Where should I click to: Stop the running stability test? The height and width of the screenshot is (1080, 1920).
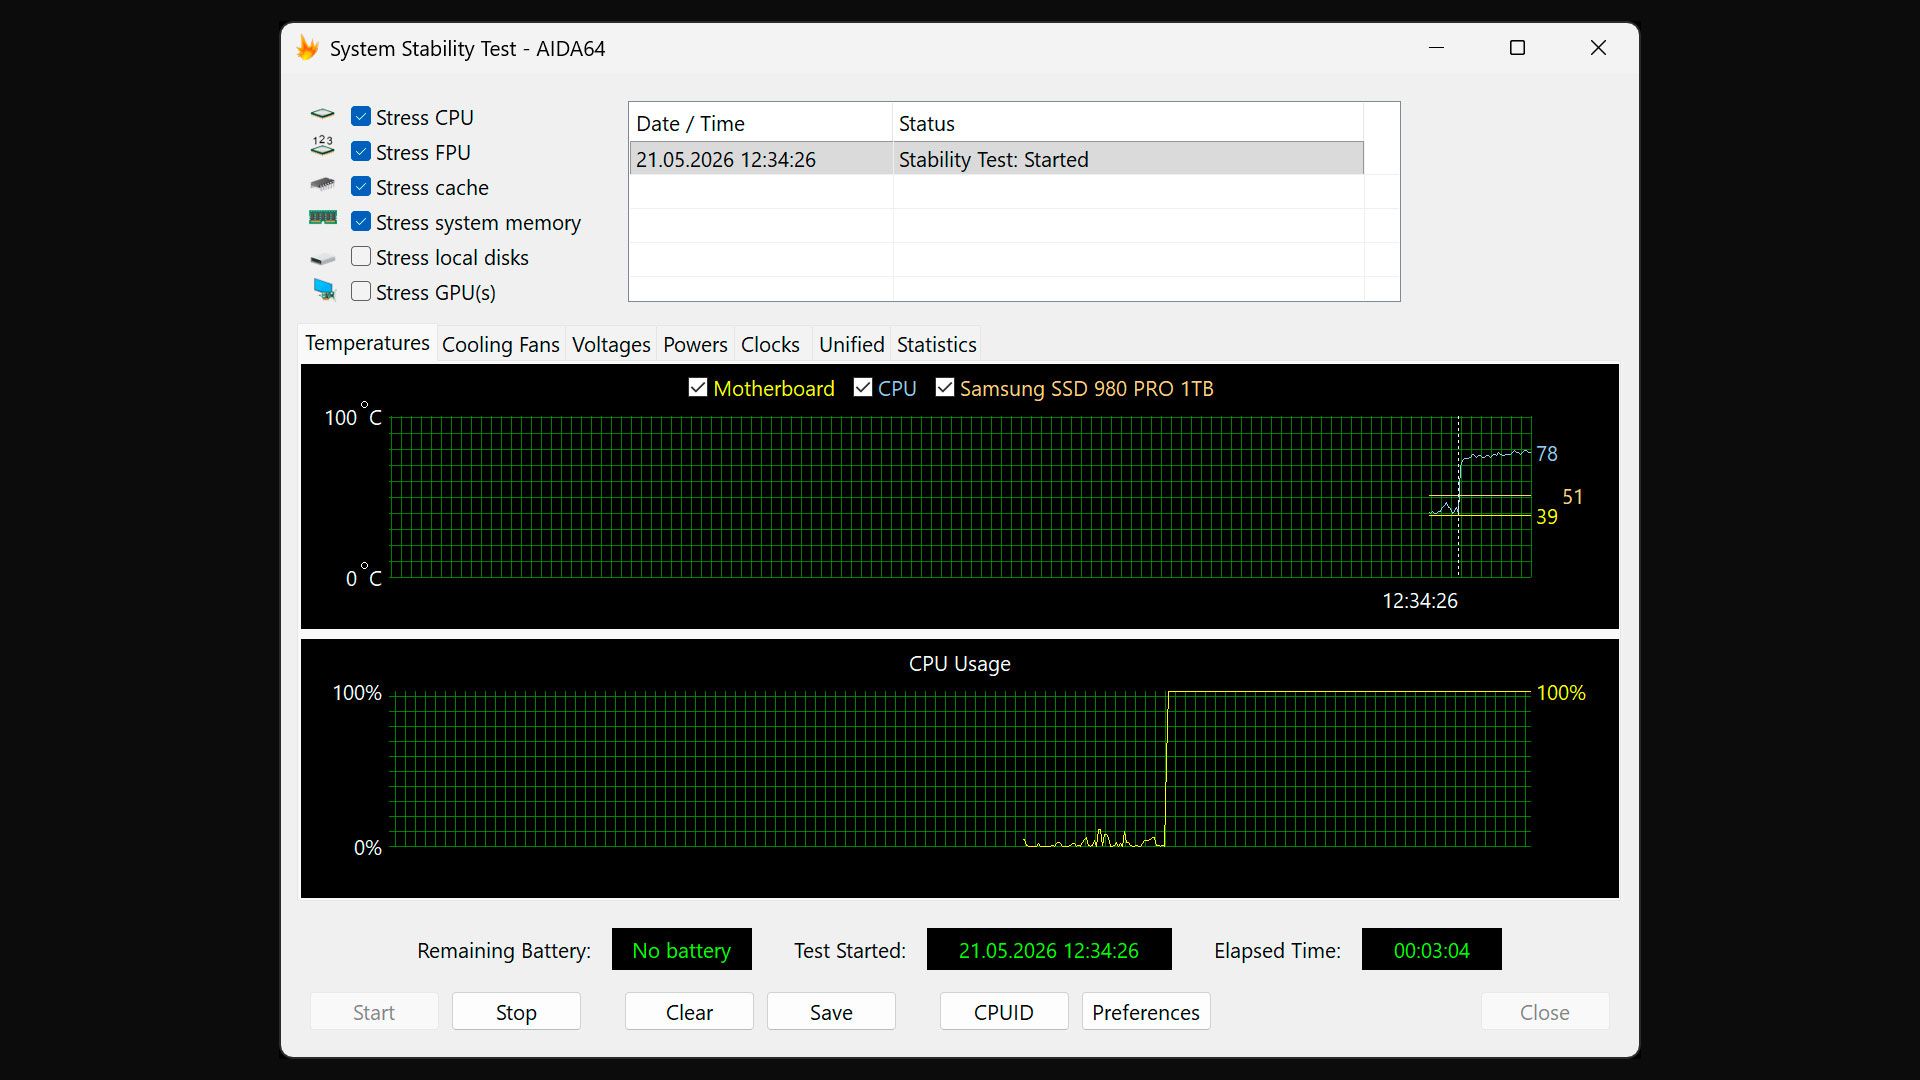516,1012
